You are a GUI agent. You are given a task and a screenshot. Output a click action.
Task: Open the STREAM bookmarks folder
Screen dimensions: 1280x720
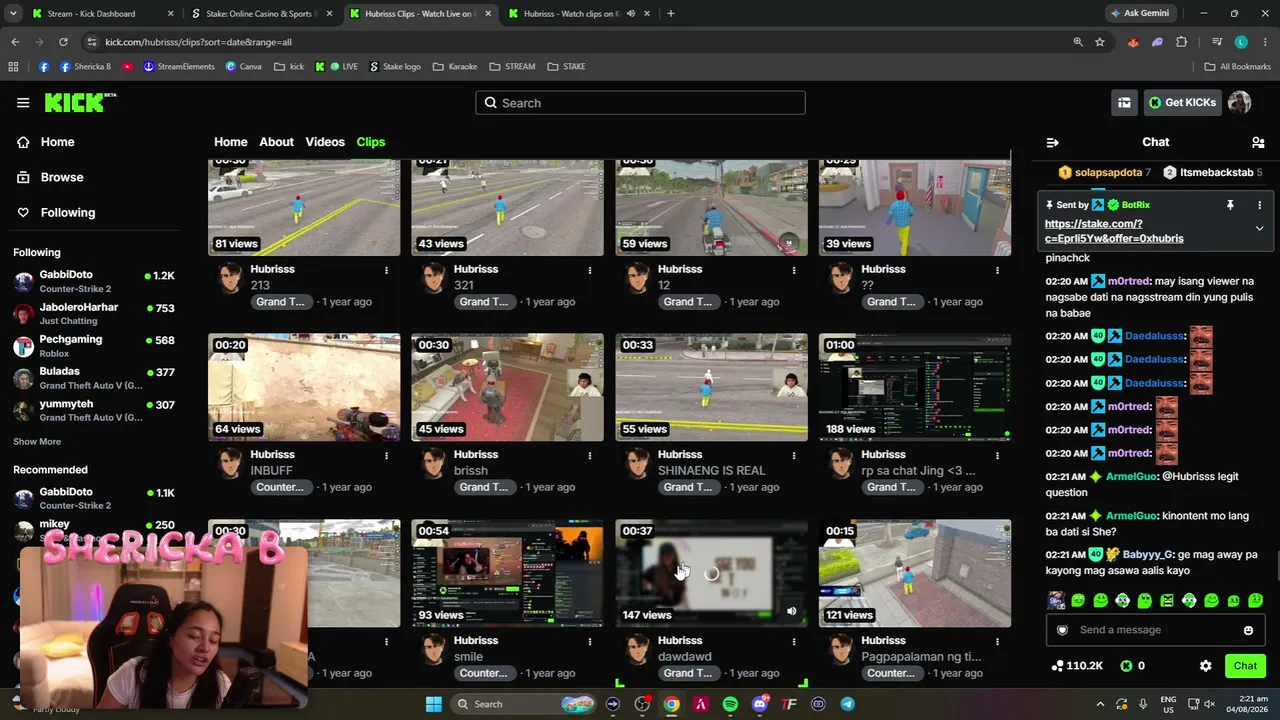tap(512, 67)
